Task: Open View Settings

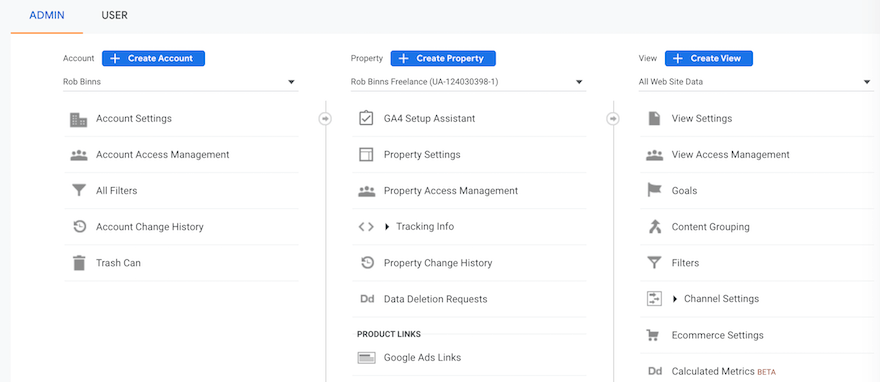Action: point(702,119)
